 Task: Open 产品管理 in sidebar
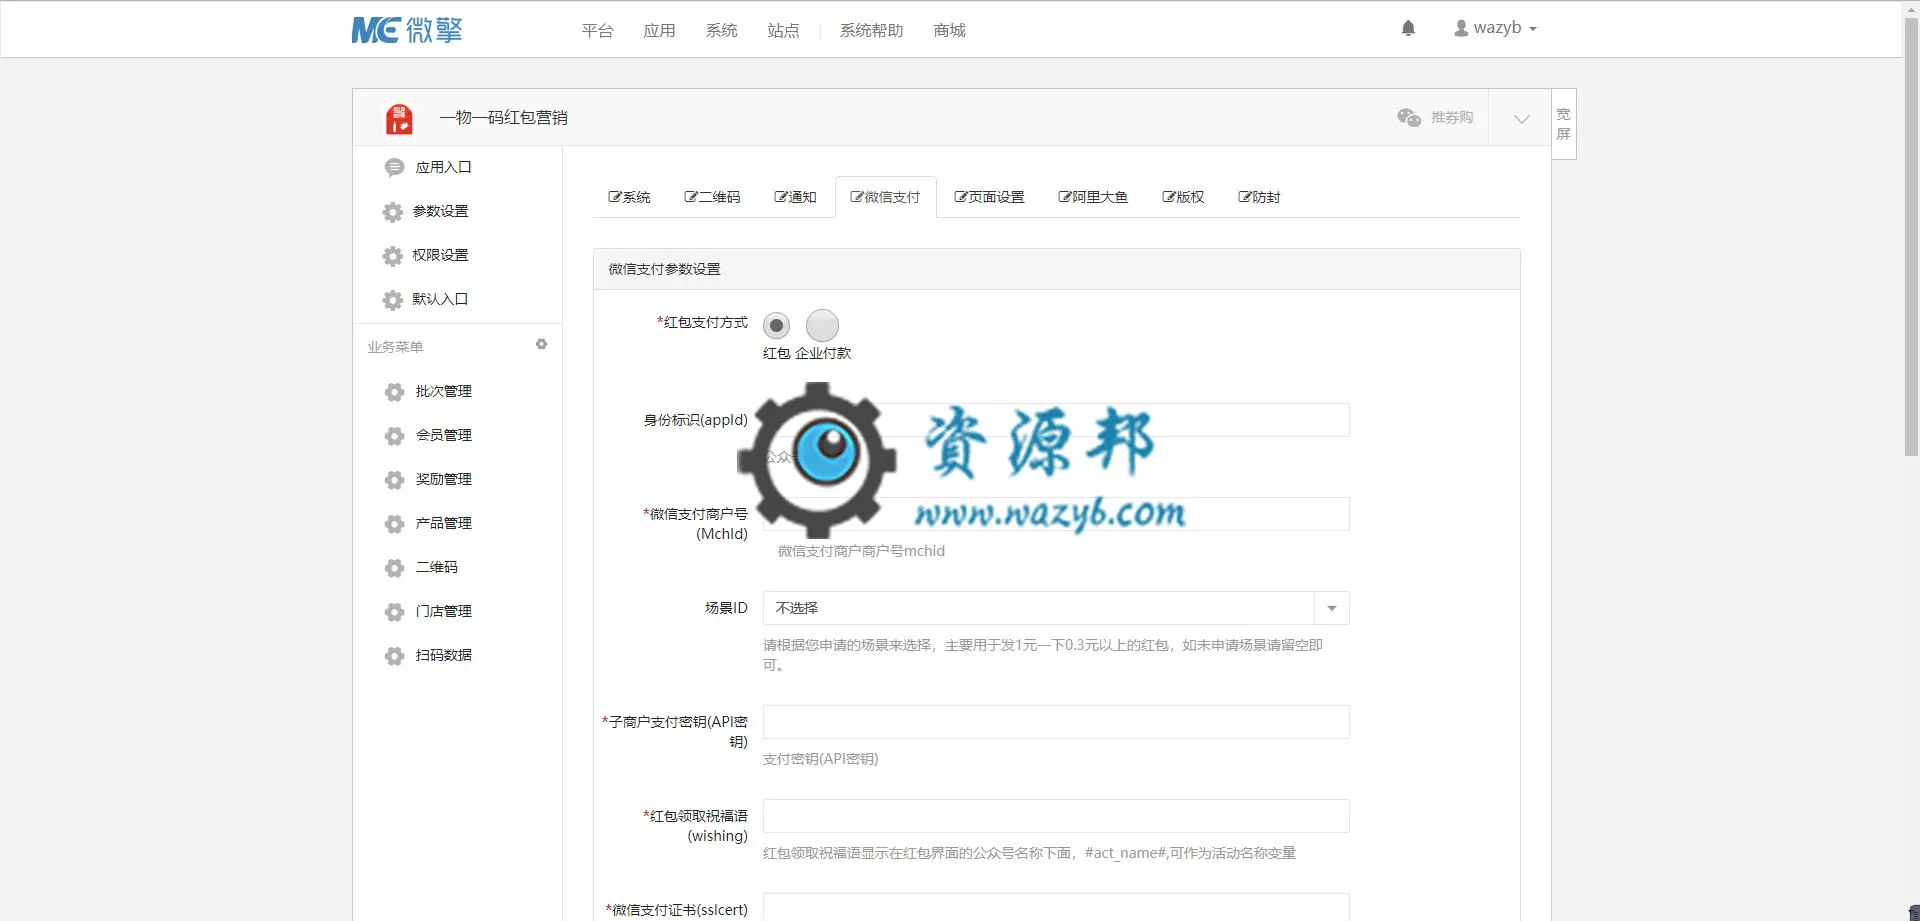tap(443, 523)
